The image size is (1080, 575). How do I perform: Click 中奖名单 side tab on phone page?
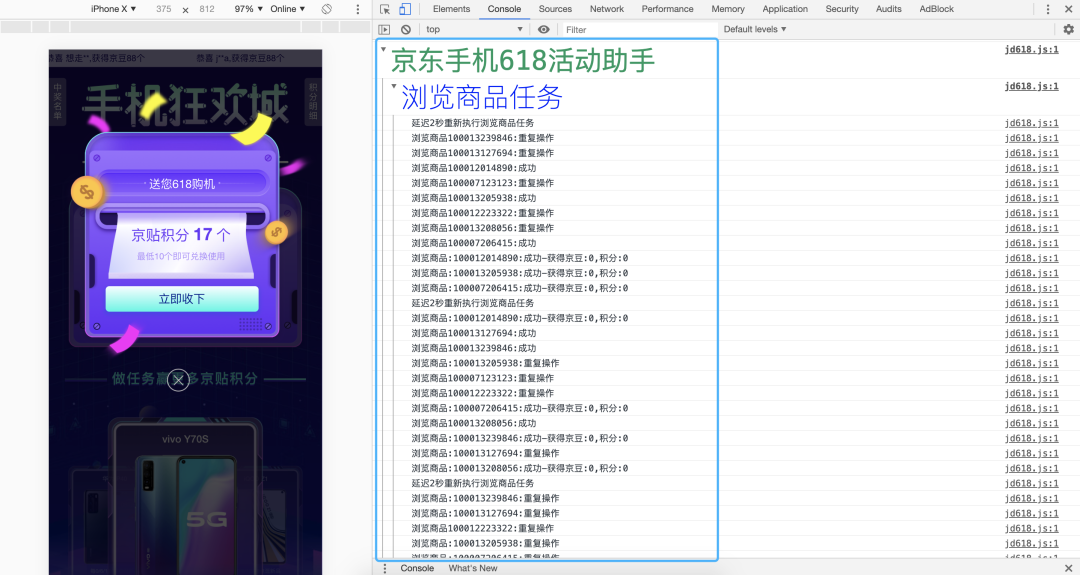[58, 102]
